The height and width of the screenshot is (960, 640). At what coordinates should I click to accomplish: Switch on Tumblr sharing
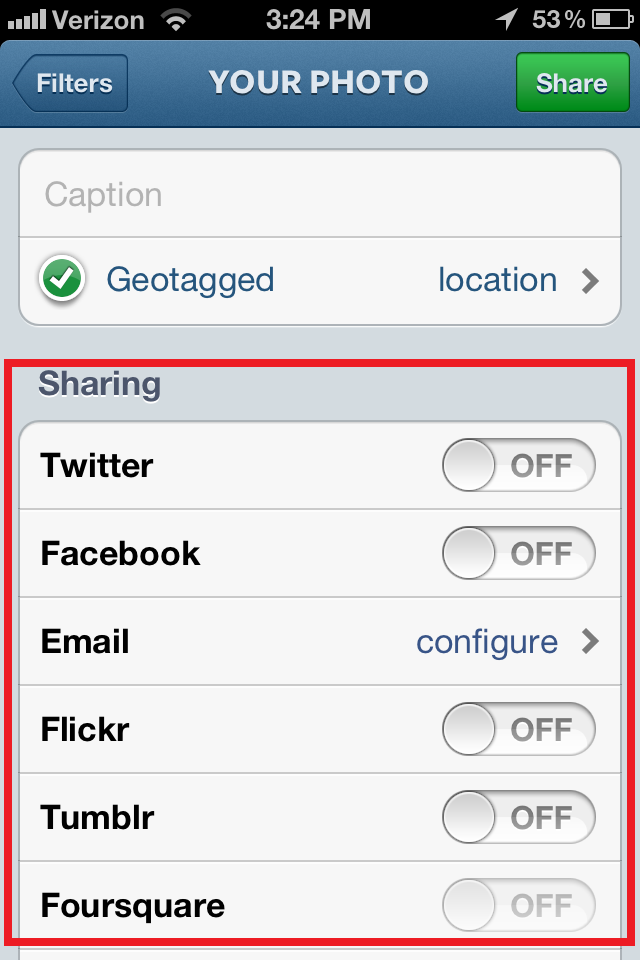[x=519, y=817]
